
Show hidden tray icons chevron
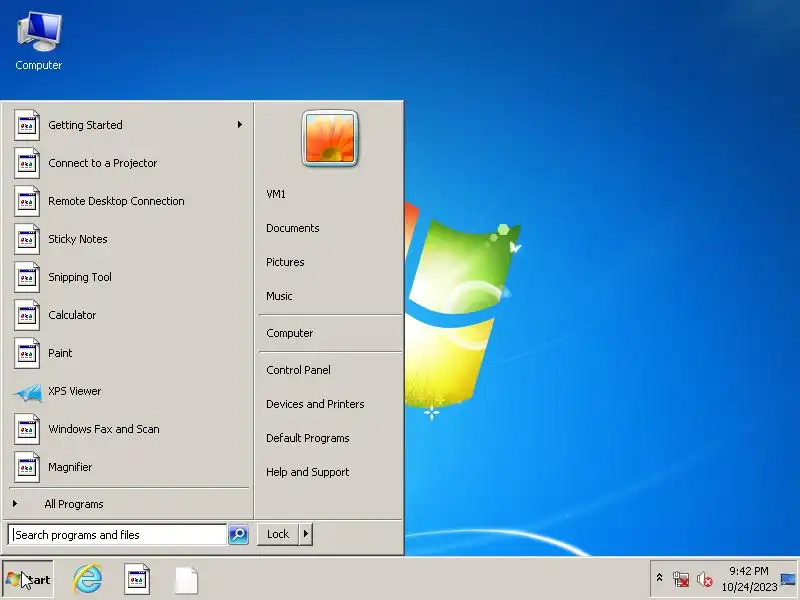tap(659, 578)
